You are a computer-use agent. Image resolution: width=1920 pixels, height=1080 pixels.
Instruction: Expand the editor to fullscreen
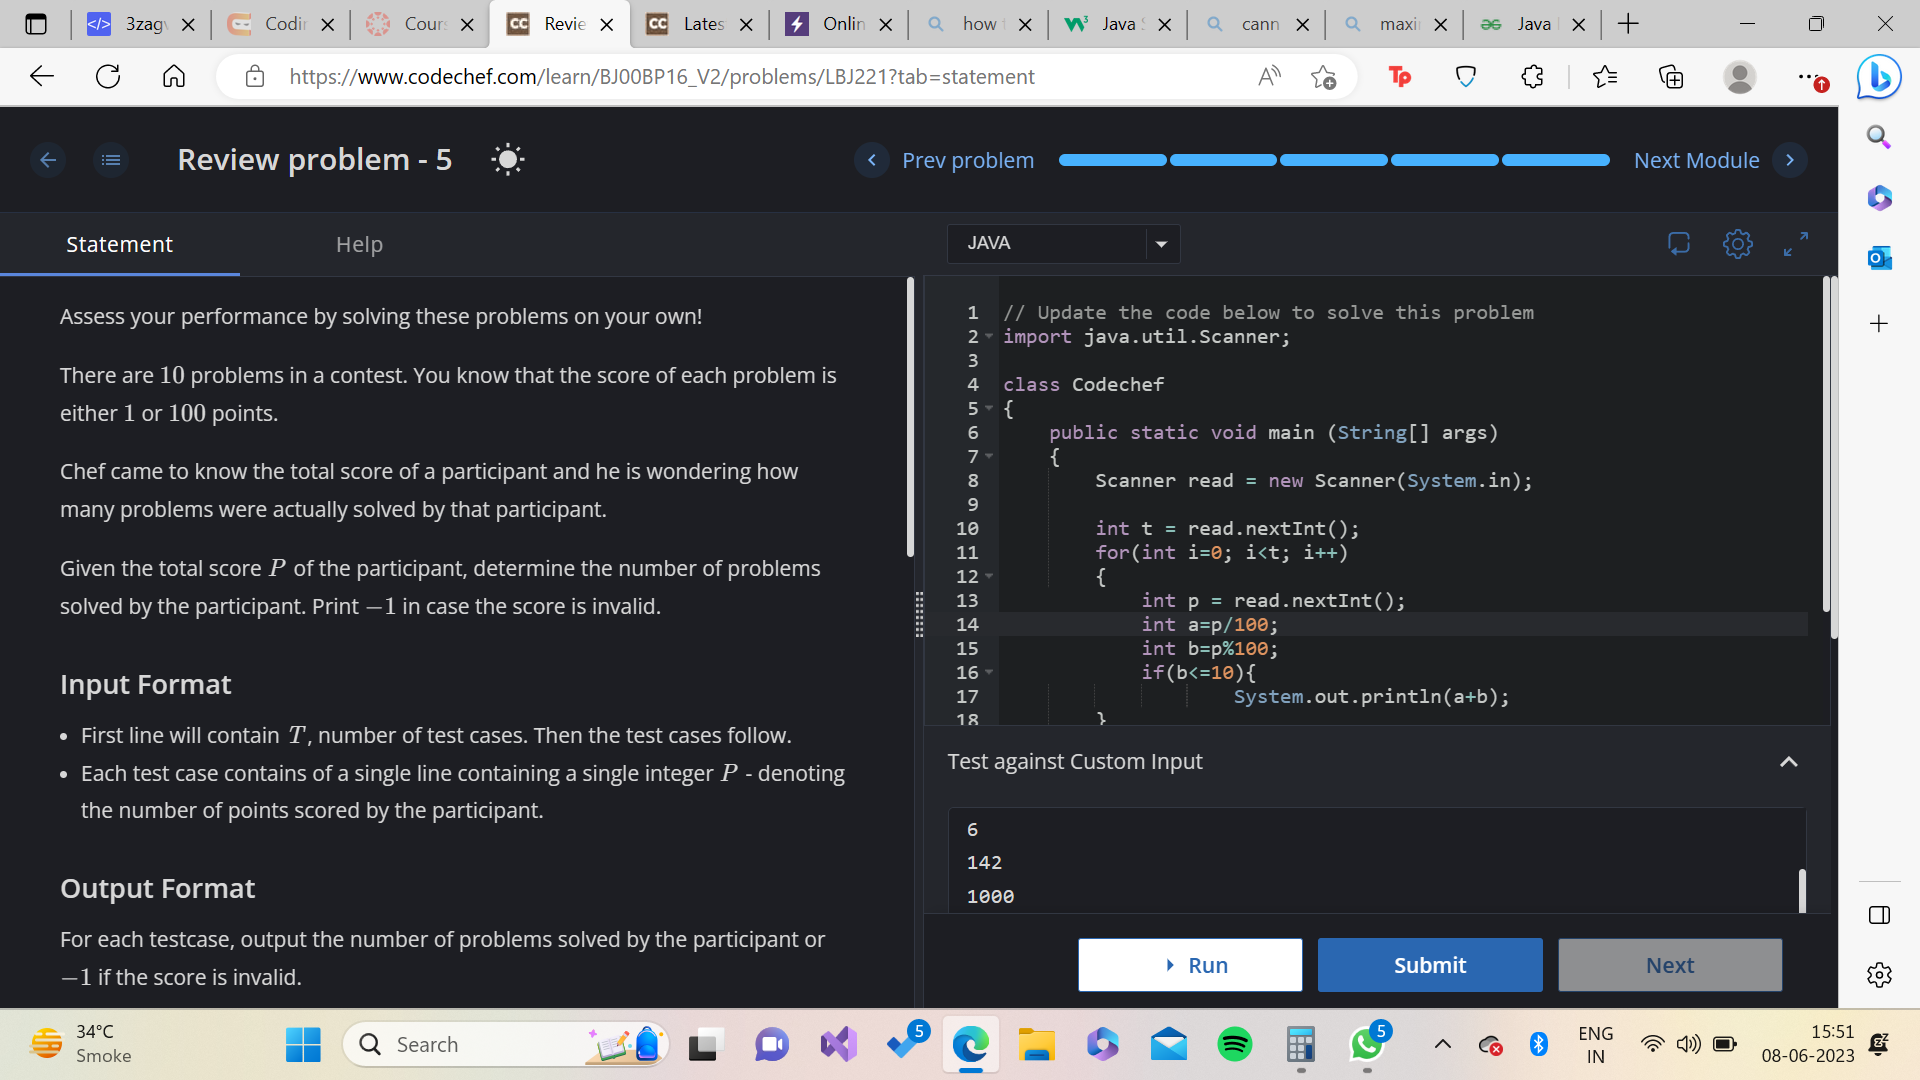(x=1796, y=243)
